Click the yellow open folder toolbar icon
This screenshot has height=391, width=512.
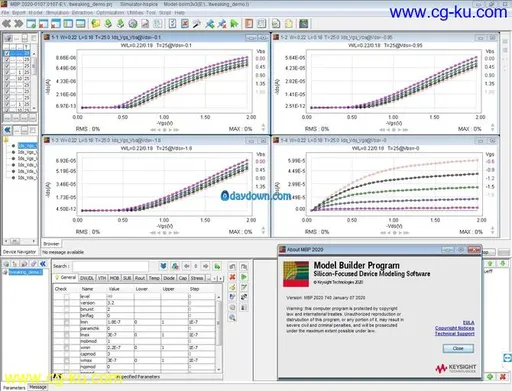click(x=96, y=23)
